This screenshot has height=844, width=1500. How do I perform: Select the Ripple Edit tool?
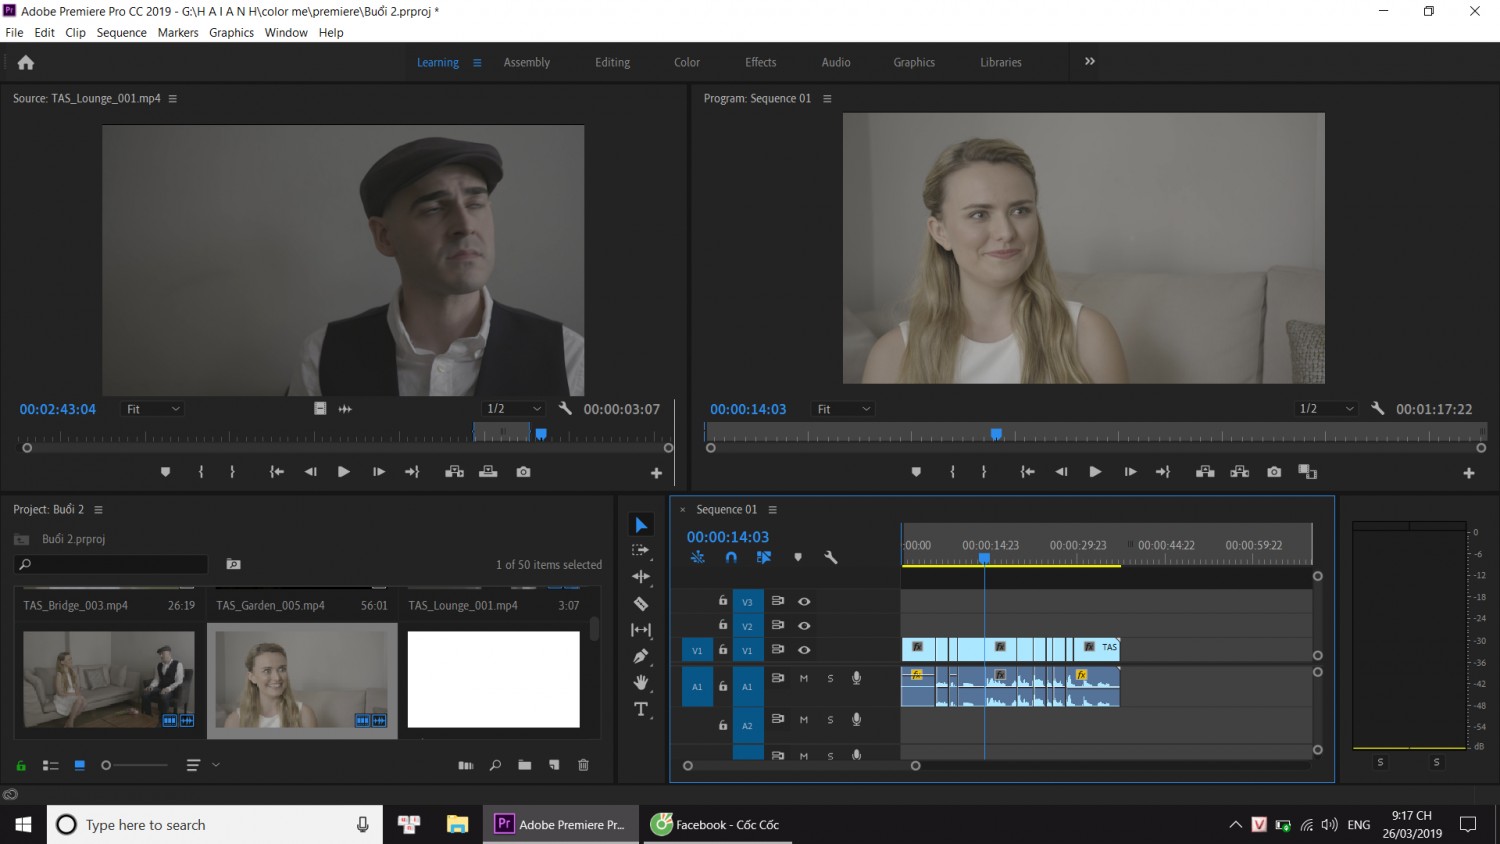click(x=641, y=577)
